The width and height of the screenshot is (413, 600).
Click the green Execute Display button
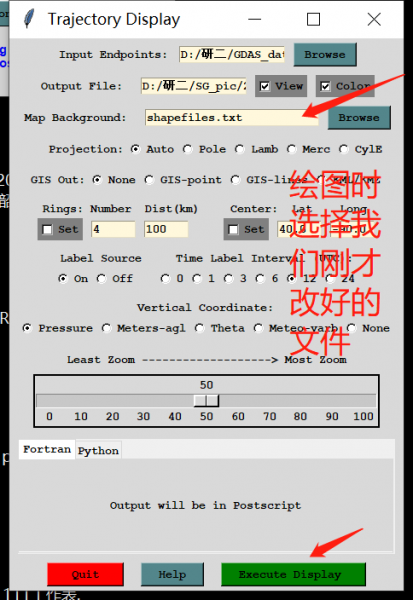(293, 574)
